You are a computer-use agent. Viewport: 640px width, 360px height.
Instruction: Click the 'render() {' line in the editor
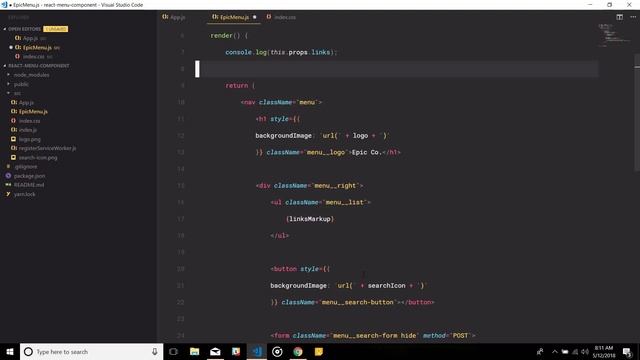229,36
